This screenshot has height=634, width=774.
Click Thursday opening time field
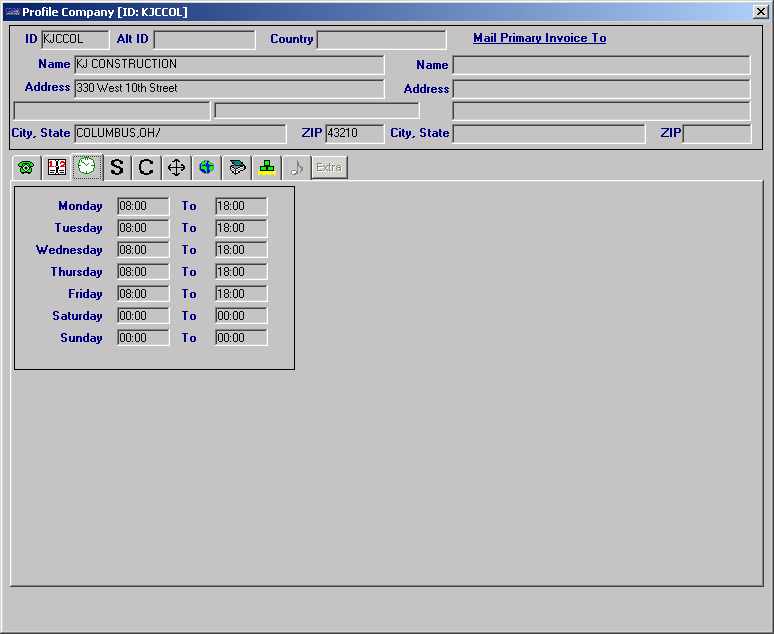pos(143,272)
